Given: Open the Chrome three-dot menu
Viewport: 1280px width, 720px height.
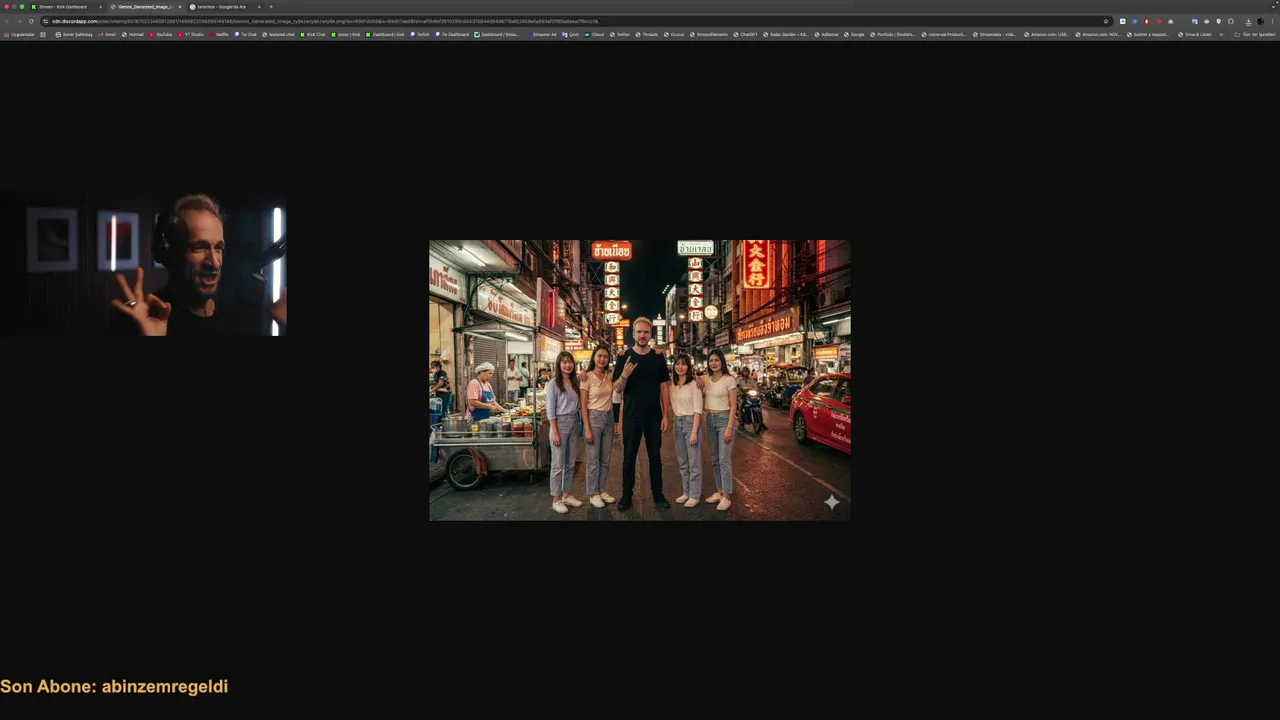Looking at the screenshot, I should (1272, 21).
